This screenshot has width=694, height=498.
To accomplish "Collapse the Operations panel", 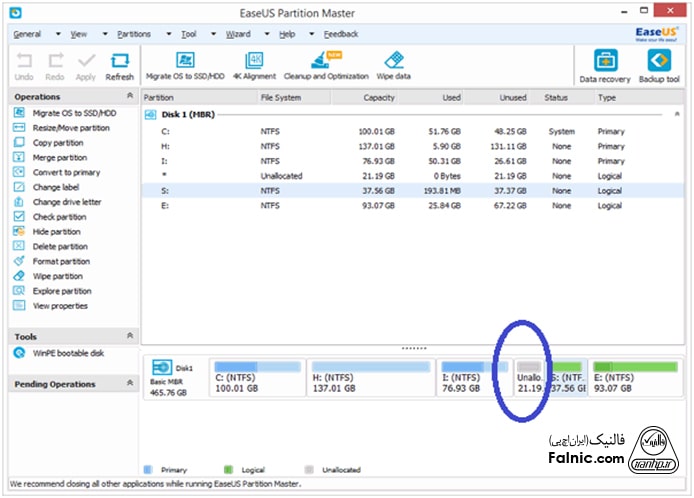I will coord(129,97).
